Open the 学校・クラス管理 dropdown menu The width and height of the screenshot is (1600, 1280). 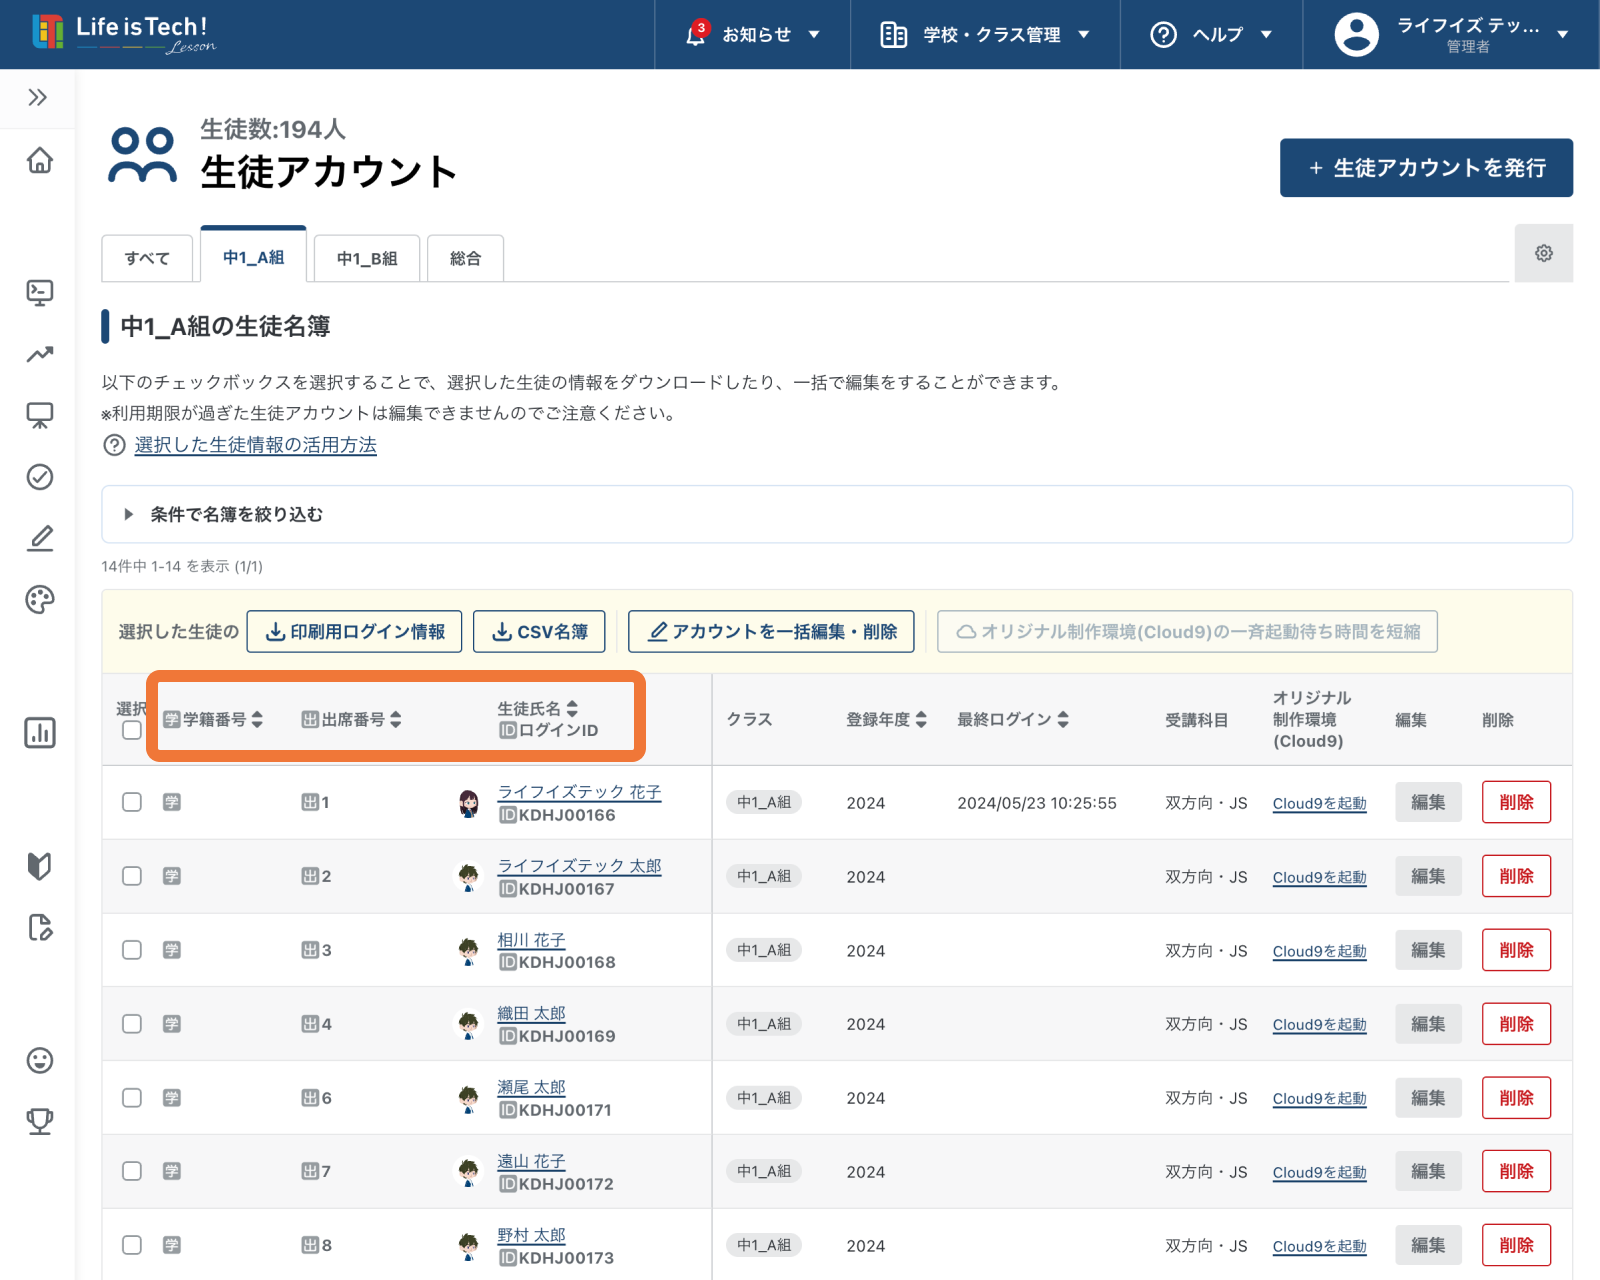point(985,35)
